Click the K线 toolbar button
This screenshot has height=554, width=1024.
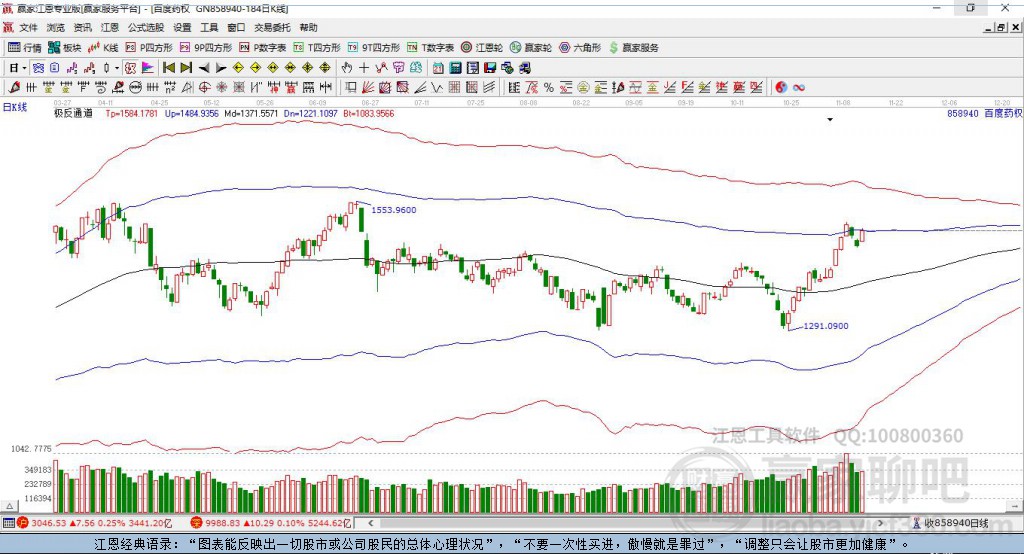pyautogui.click(x=103, y=48)
